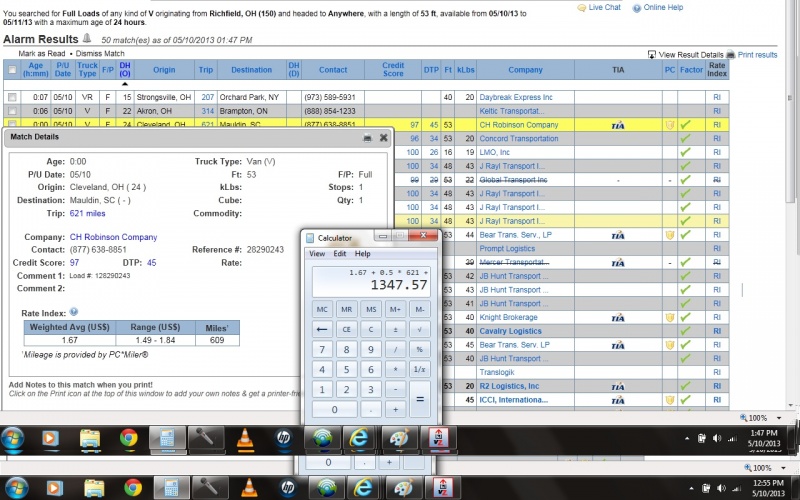Sort by the Credit Score column header
This screenshot has width=800, height=500.
tap(393, 69)
